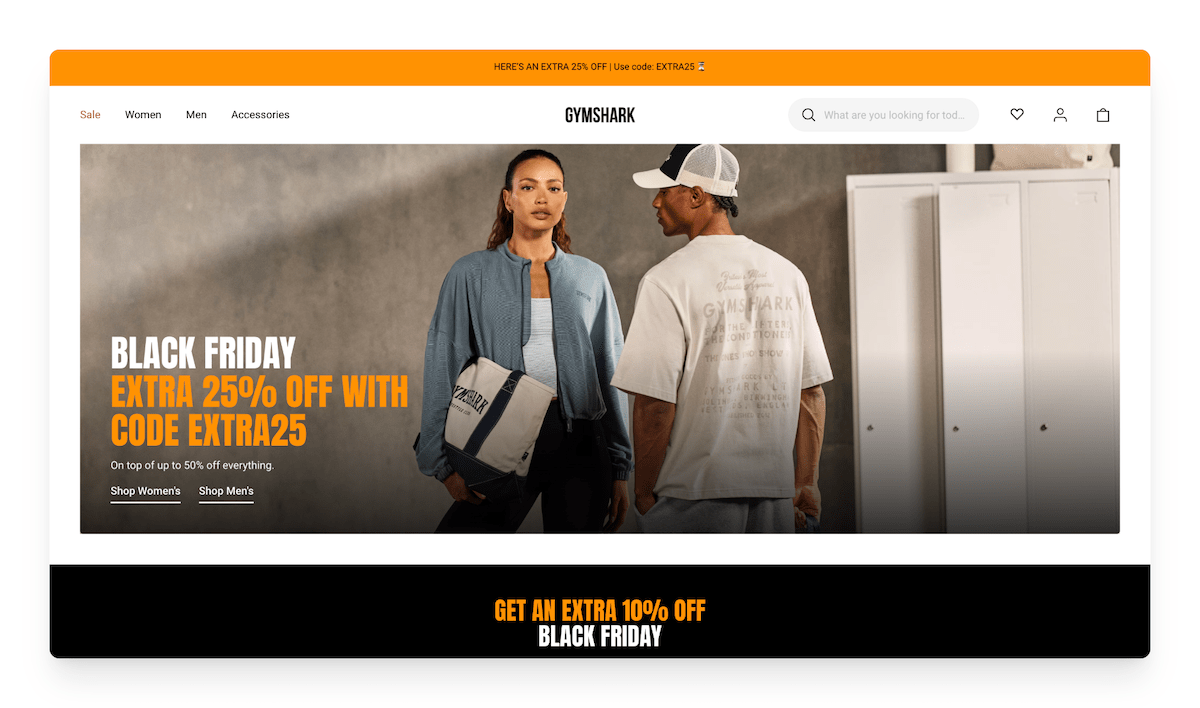Open the Women menu

(x=143, y=115)
